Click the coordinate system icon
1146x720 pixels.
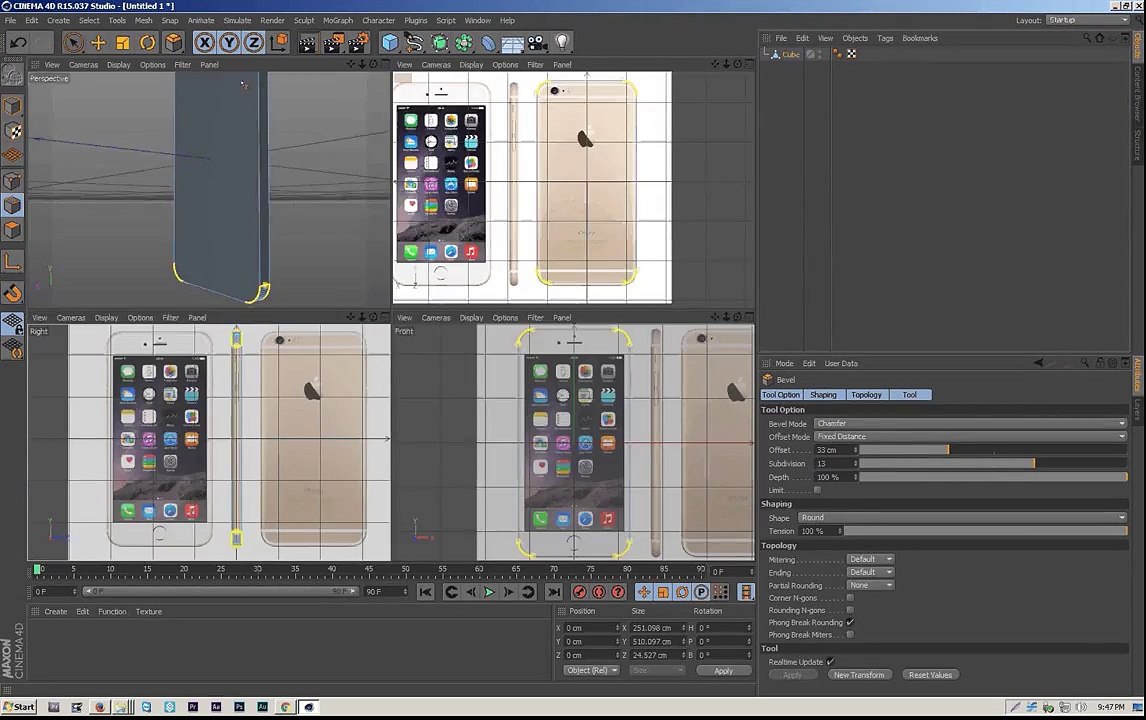tap(278, 42)
